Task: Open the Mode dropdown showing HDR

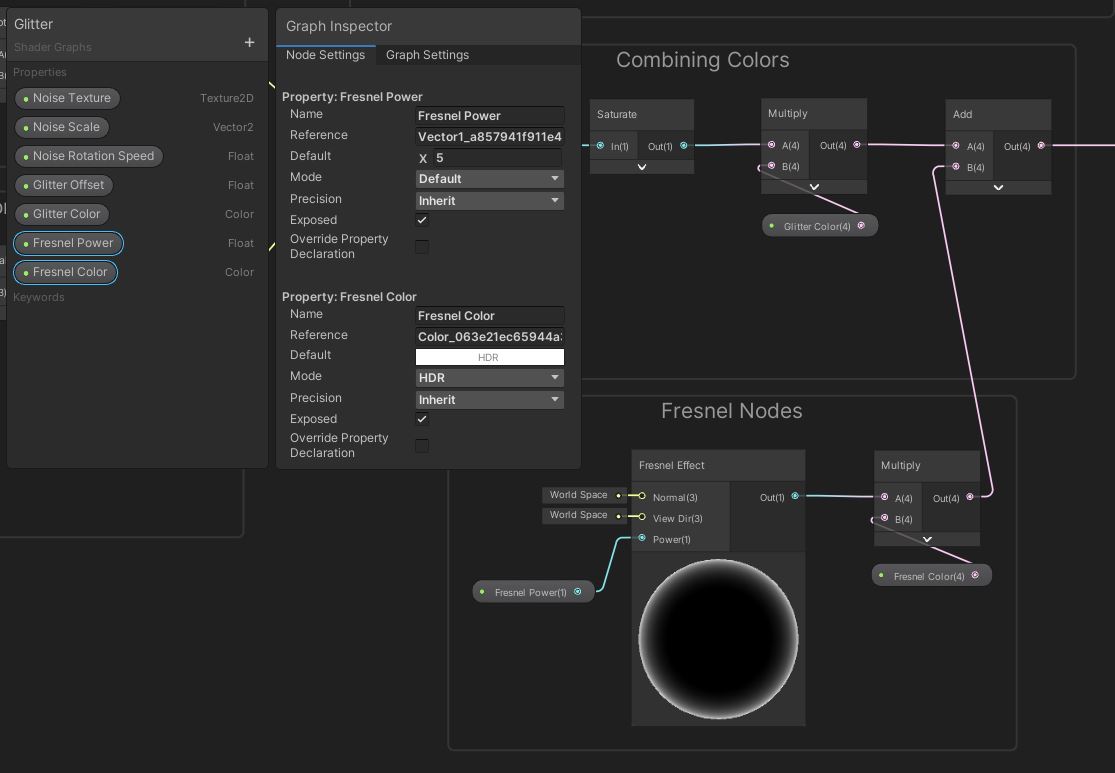Action: pyautogui.click(x=489, y=378)
